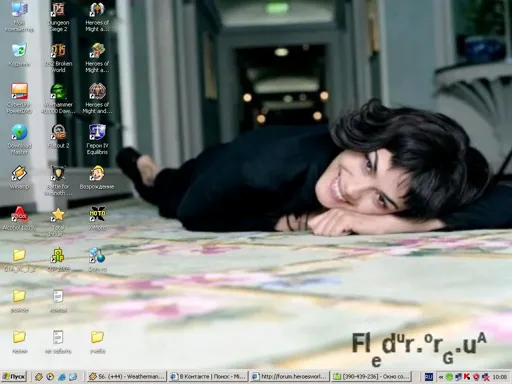
Task: Launch the Возрождение shortcut
Action: (x=97, y=177)
